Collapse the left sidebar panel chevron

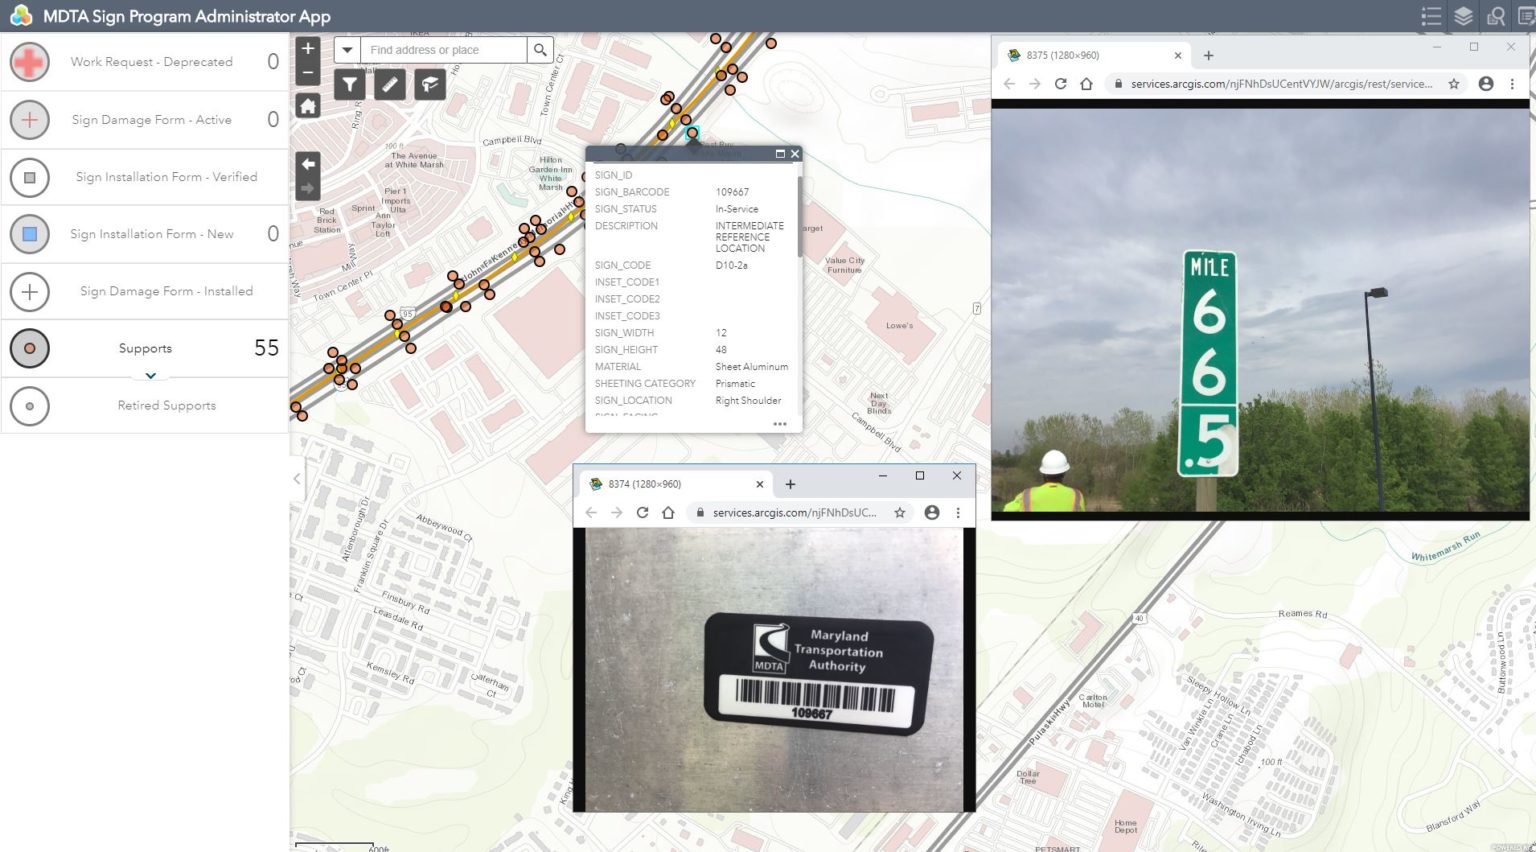[x=296, y=479]
